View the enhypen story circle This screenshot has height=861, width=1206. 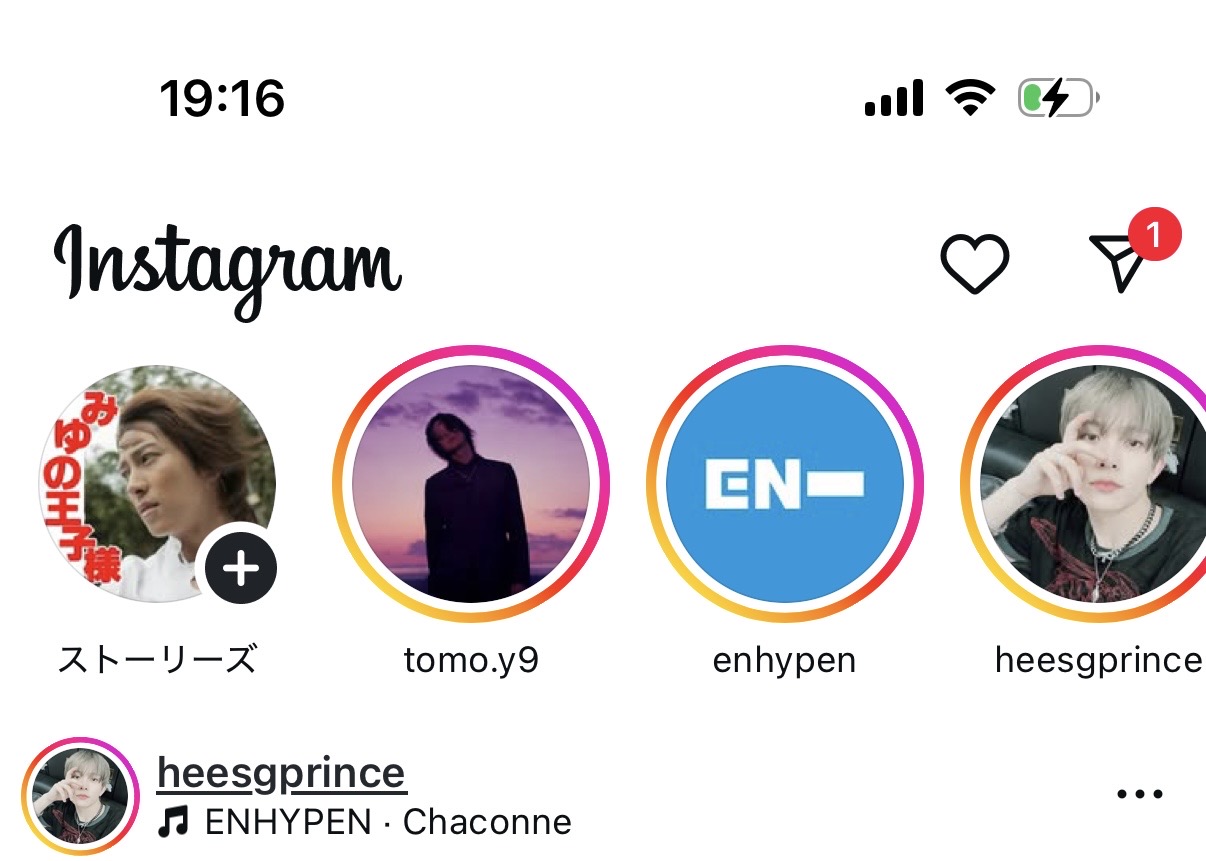(x=784, y=485)
